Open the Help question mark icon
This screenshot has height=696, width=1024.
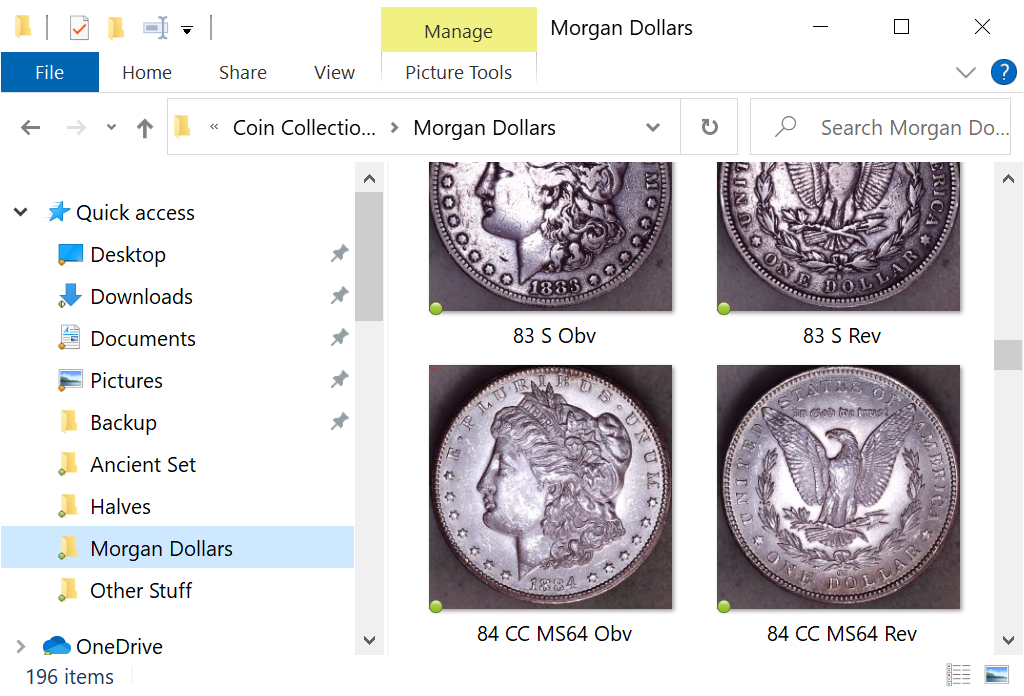point(1002,72)
